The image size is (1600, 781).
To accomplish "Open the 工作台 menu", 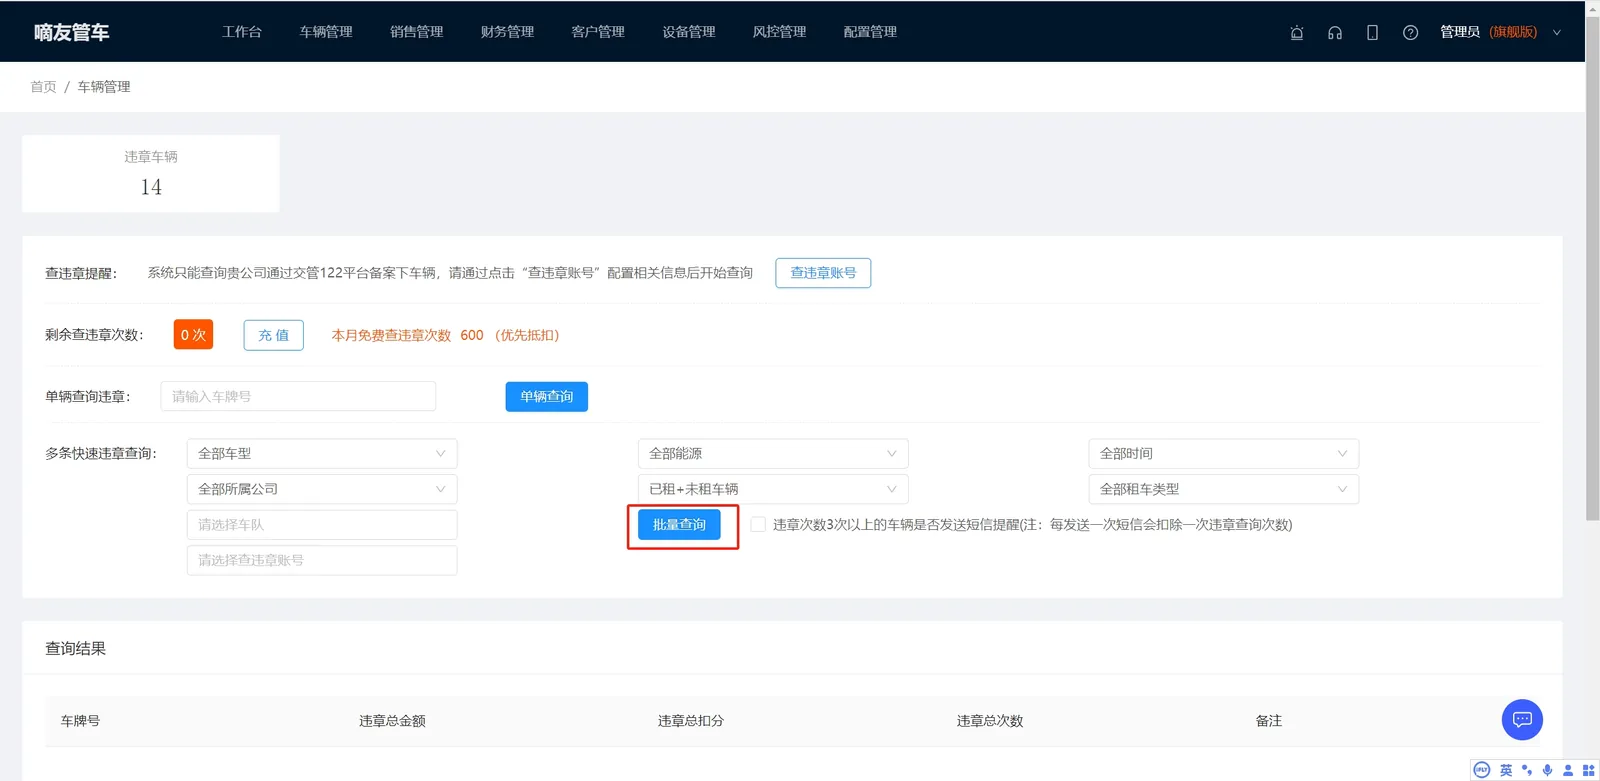I will click(x=242, y=32).
